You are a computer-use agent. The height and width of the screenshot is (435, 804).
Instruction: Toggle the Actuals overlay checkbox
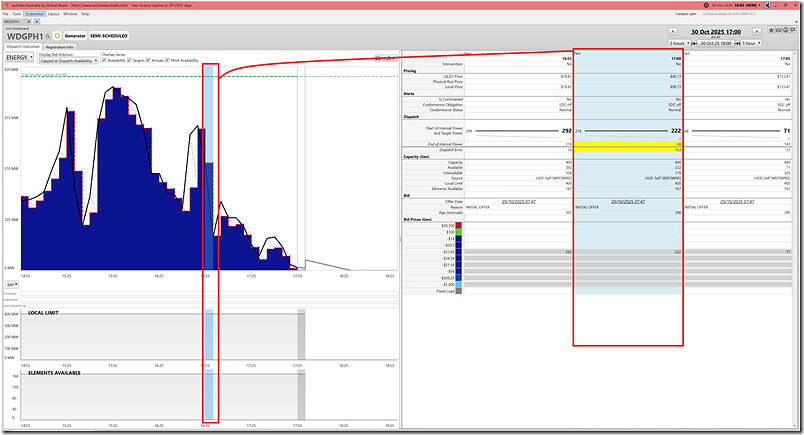[x=148, y=61]
